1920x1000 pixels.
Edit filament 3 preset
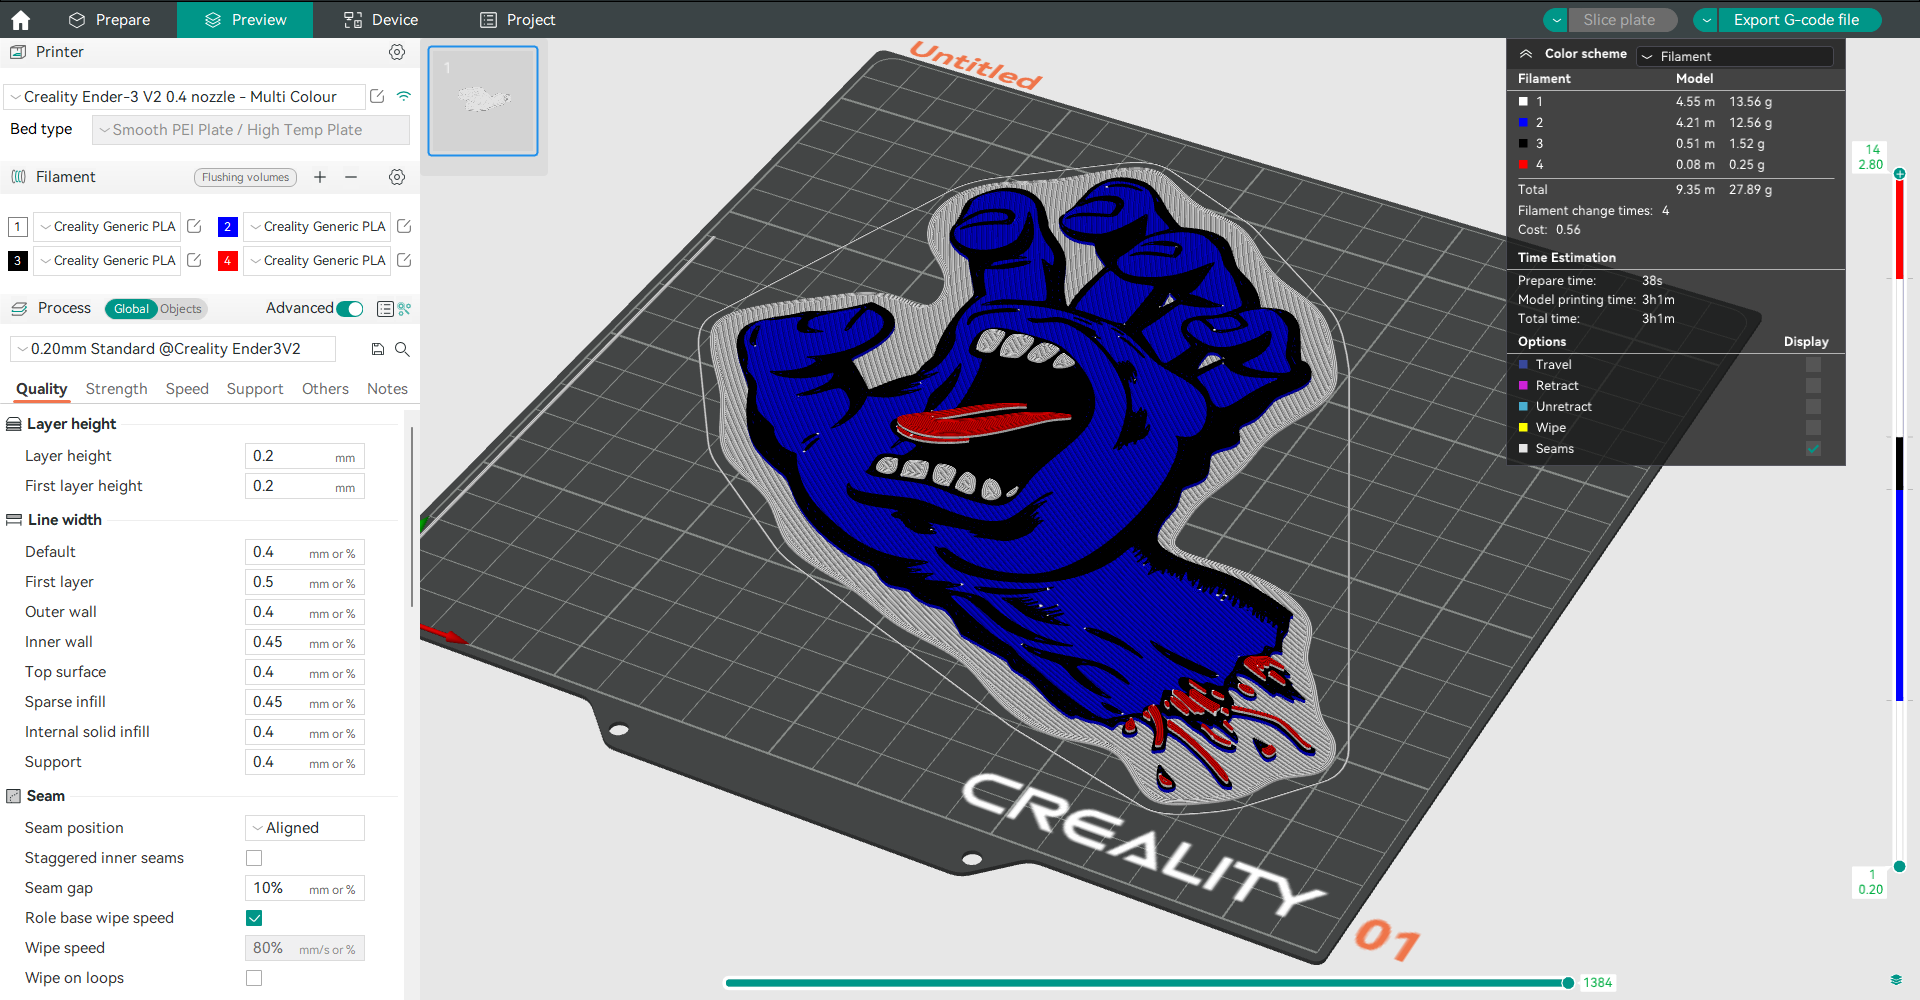[195, 260]
